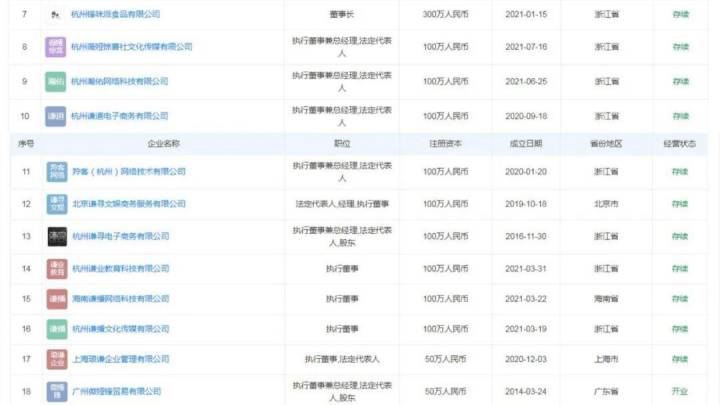Open the 文化传媒 company link in row 16
Screen dimensions: 720x405
[121, 329]
